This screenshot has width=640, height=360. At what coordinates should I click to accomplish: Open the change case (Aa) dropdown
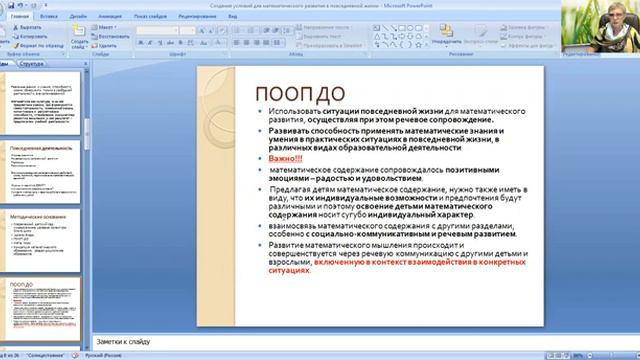pyautogui.click(x=204, y=42)
